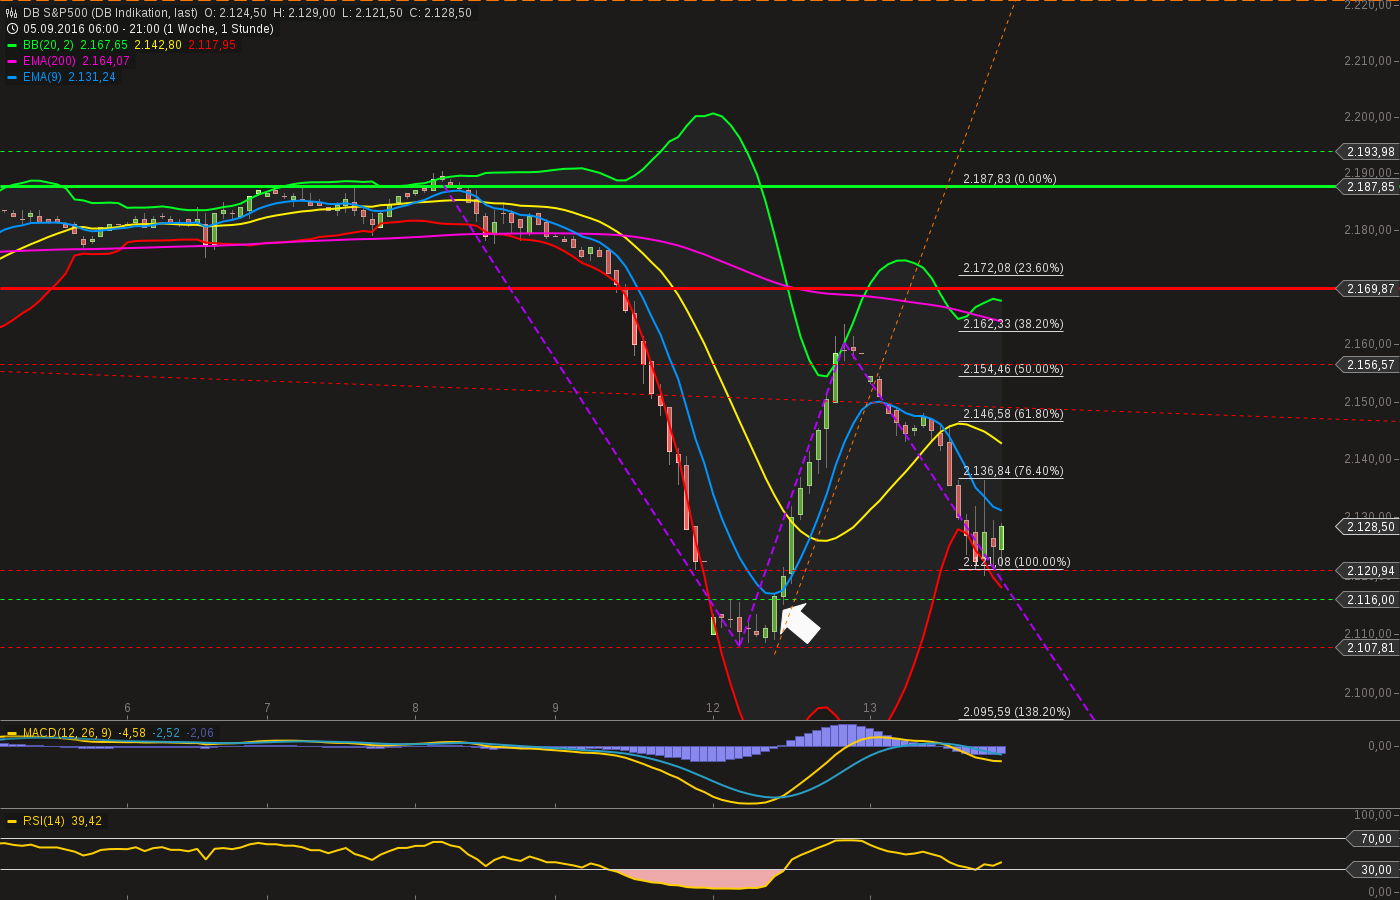The height and width of the screenshot is (900, 1400).
Task: Select the MACD value -4,58
Action: [132, 733]
